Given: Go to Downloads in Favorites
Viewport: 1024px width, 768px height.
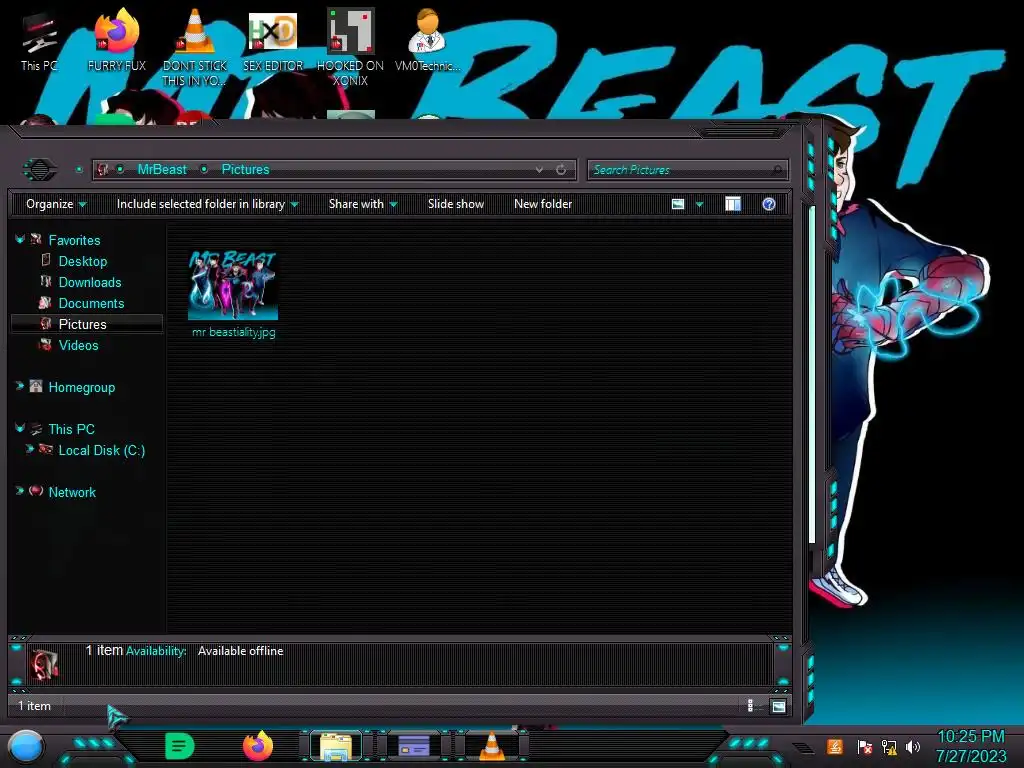Looking at the screenshot, I should click(90, 282).
